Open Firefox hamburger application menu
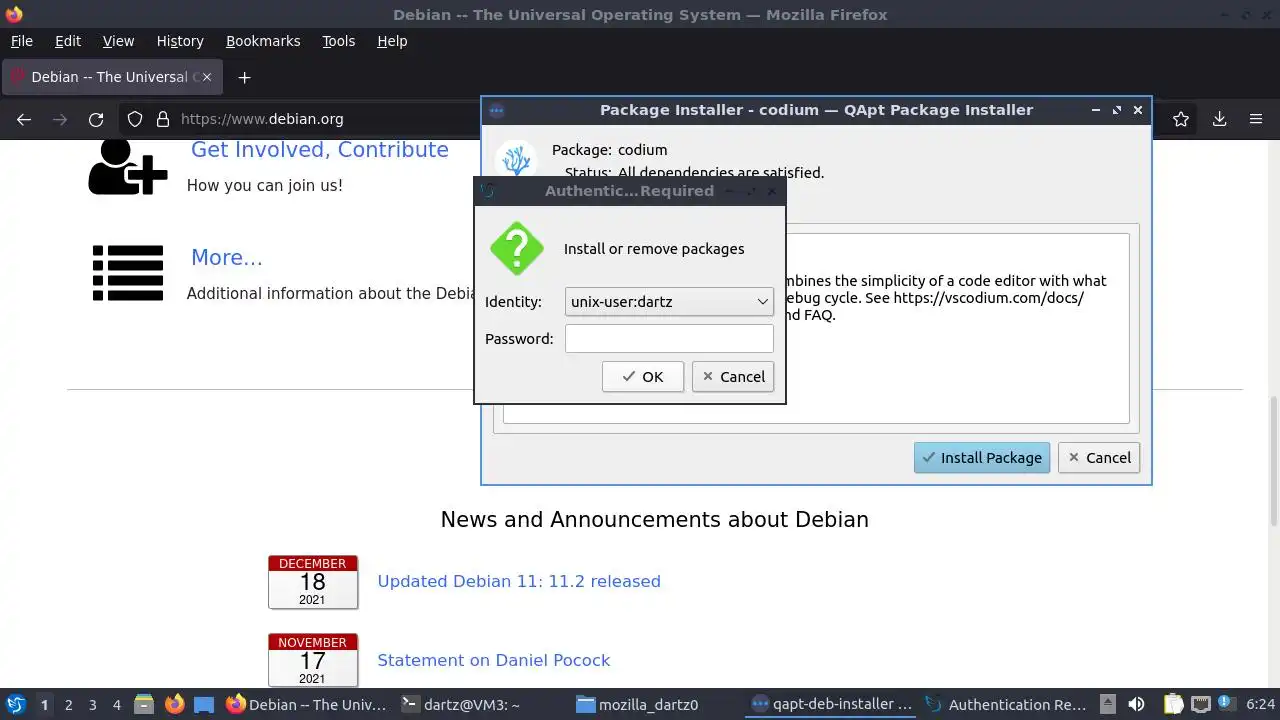Image resolution: width=1280 pixels, height=720 pixels. (x=1256, y=119)
